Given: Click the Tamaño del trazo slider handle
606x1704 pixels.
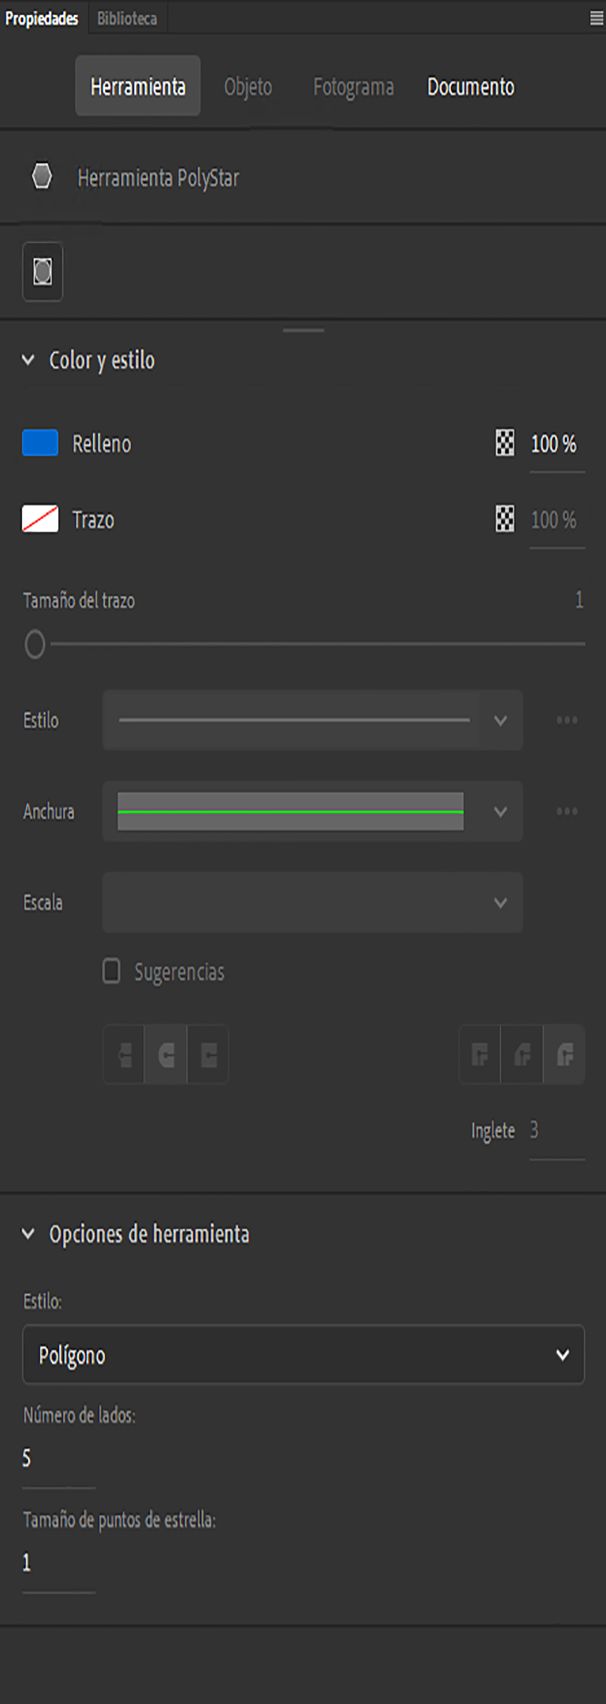Looking at the screenshot, I should [35, 645].
